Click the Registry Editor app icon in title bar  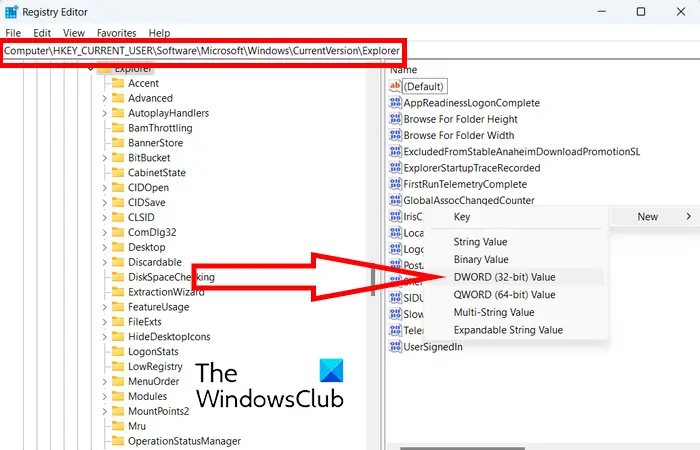pyautogui.click(x=11, y=12)
